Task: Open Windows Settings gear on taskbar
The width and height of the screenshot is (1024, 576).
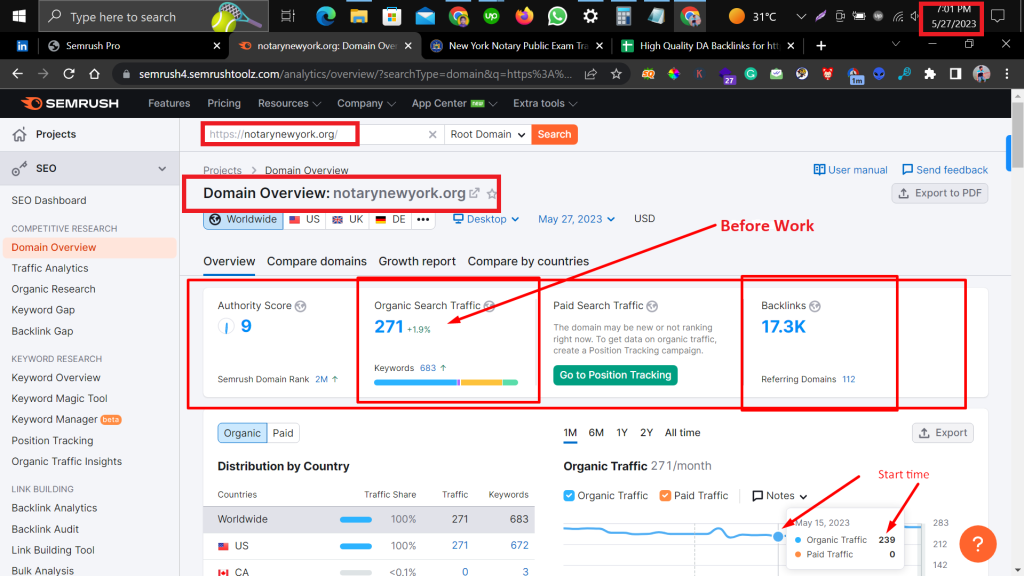Action: pos(590,16)
